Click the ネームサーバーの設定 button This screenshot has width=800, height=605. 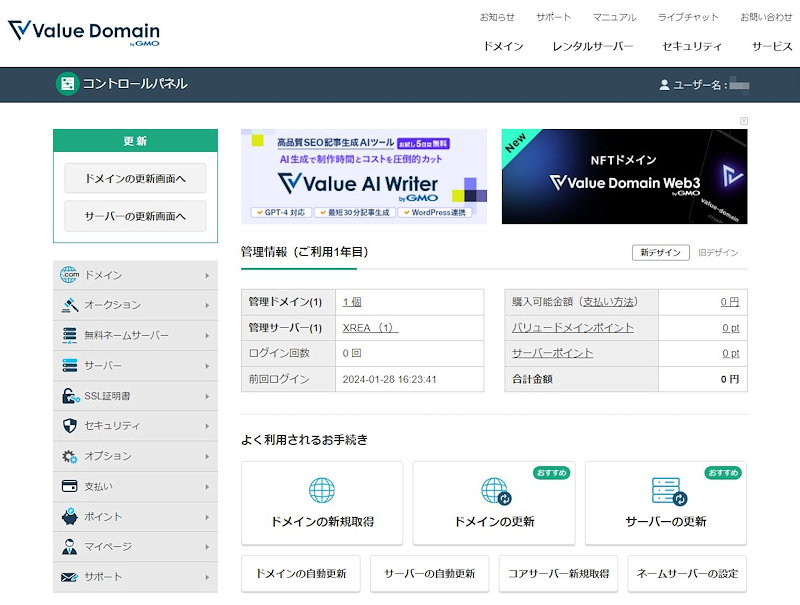coord(687,574)
